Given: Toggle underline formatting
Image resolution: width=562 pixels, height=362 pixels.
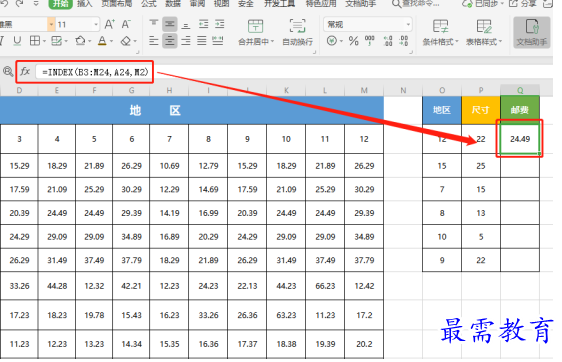Looking at the screenshot, I should pos(17,41).
